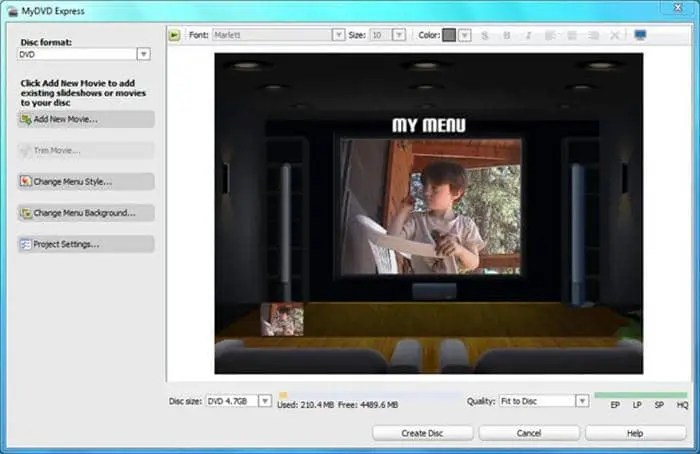The image size is (700, 454).
Task: Expand the Quality Fit to Disc dropdown
Action: click(582, 401)
